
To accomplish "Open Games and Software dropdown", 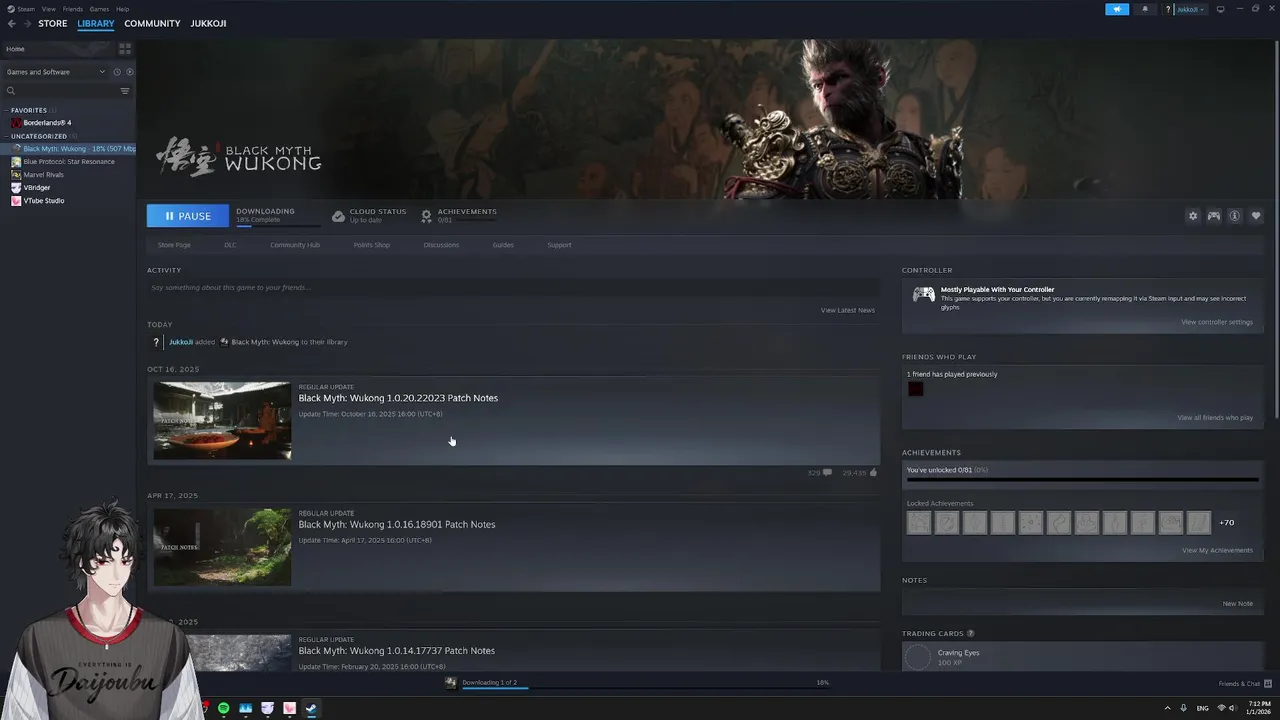I will (56, 72).
